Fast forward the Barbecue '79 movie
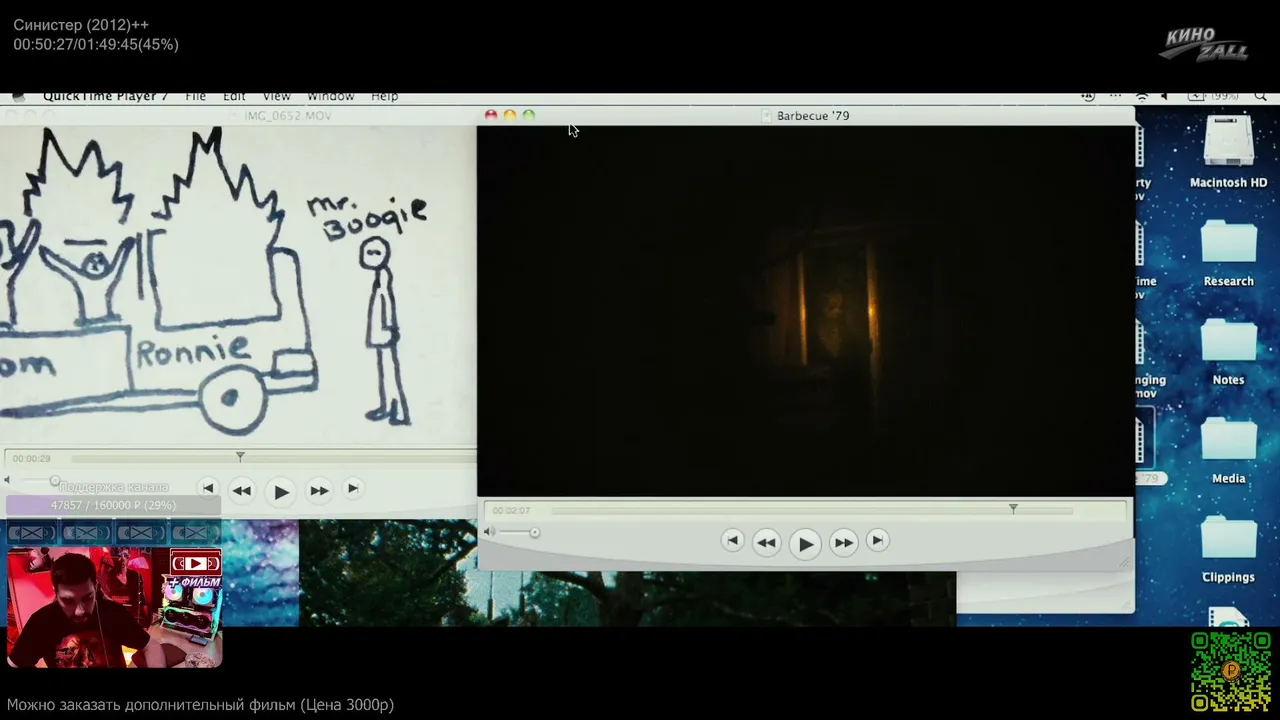 click(x=844, y=543)
